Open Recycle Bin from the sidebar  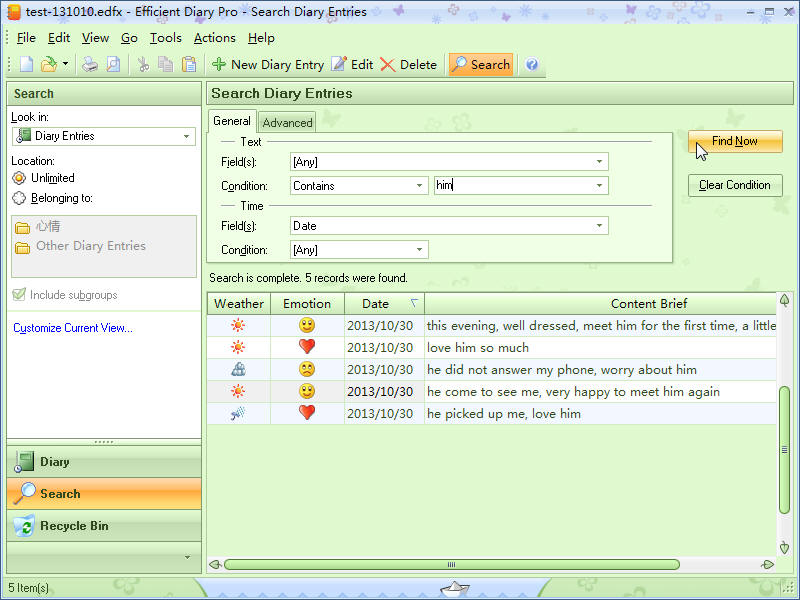73,526
